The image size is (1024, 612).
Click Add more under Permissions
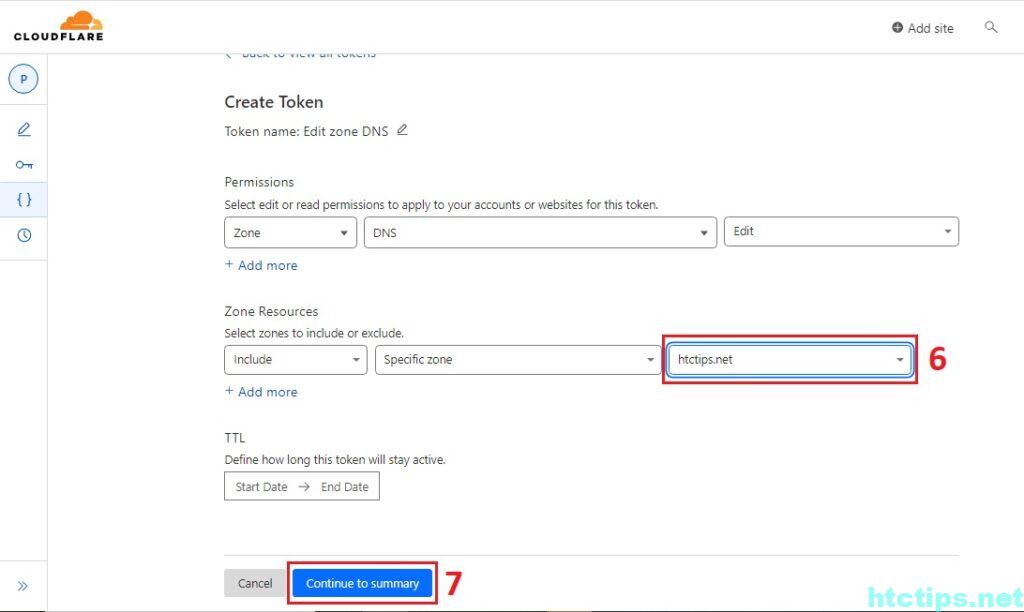pos(261,265)
